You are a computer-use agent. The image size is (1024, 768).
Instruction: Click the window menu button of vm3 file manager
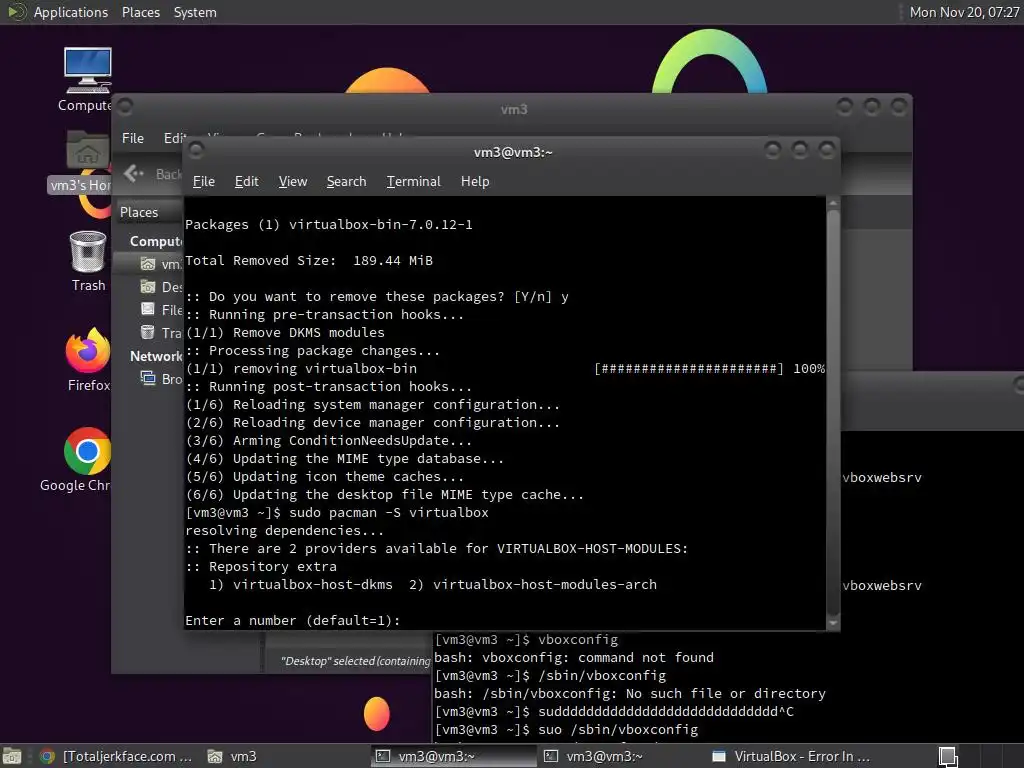pos(125,106)
